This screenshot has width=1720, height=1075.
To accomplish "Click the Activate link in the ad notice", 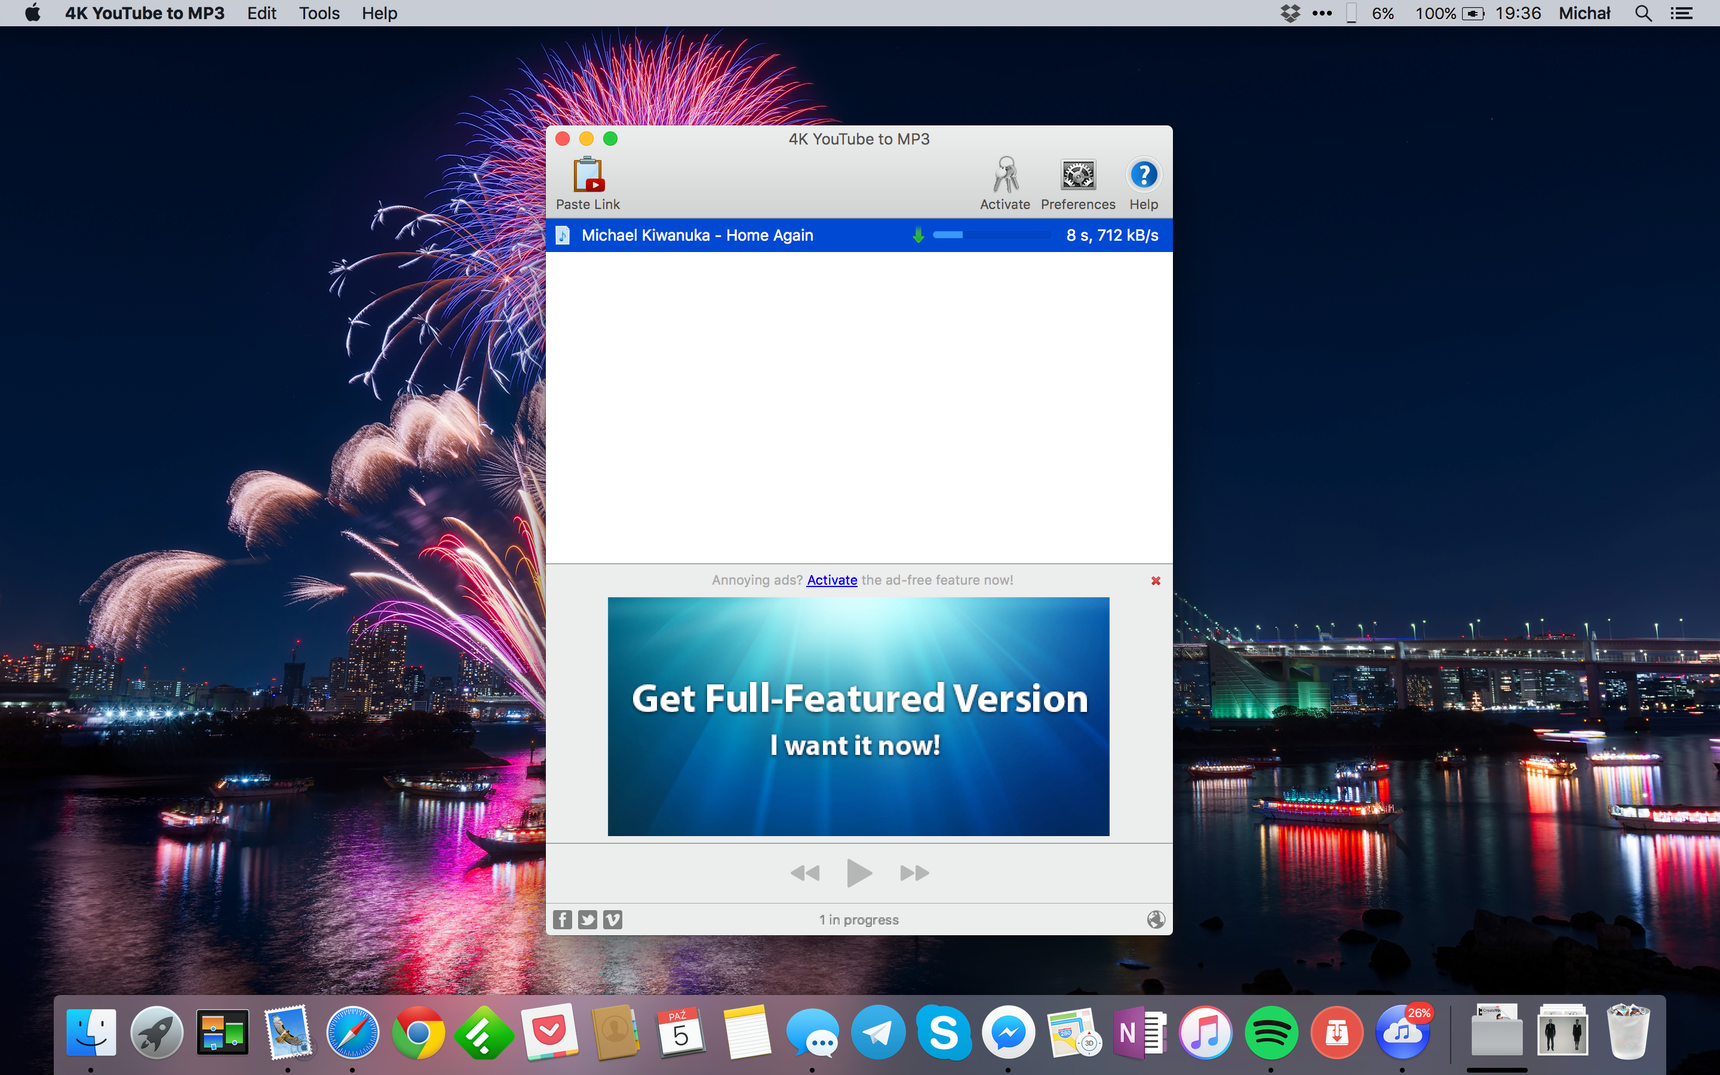I will tap(832, 580).
